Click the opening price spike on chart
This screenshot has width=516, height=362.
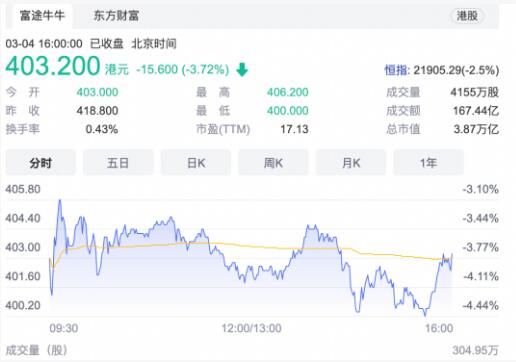(60, 201)
